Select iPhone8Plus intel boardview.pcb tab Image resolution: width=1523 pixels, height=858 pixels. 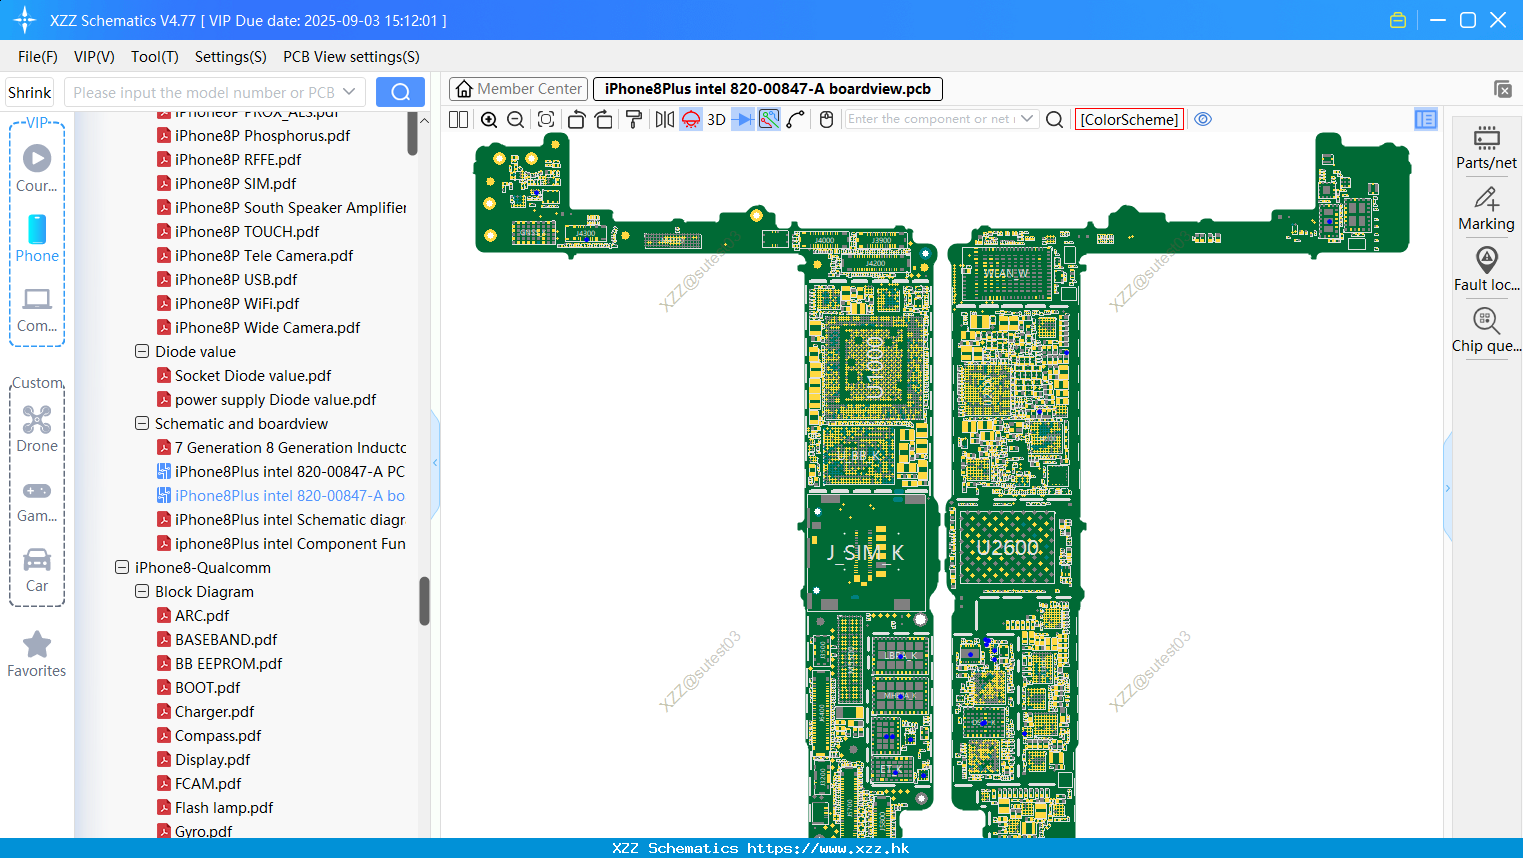(768, 89)
